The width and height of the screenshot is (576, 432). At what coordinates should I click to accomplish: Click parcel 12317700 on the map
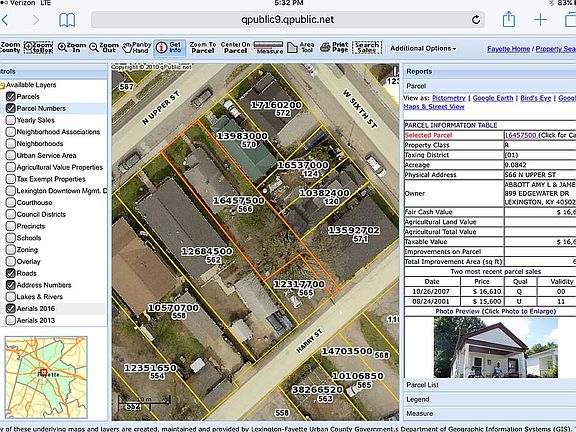tap(299, 284)
